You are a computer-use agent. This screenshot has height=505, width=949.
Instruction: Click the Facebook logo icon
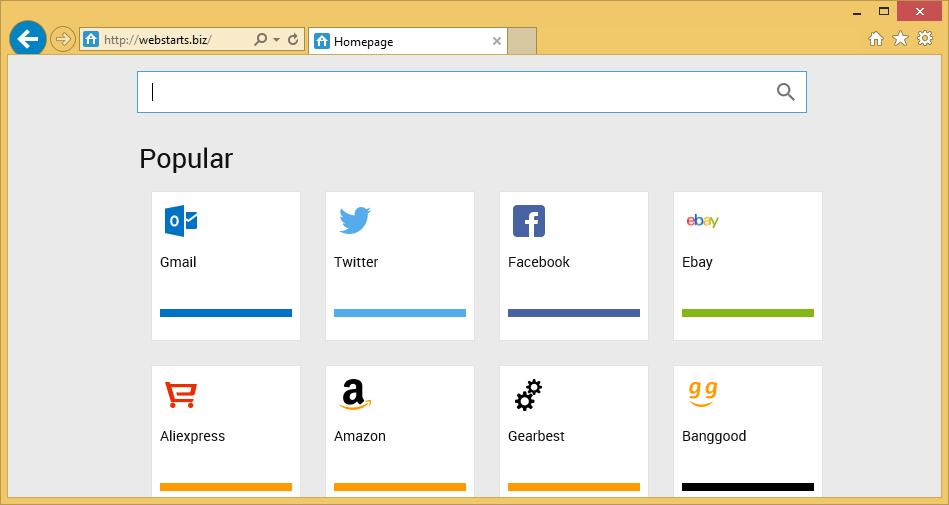[528, 221]
